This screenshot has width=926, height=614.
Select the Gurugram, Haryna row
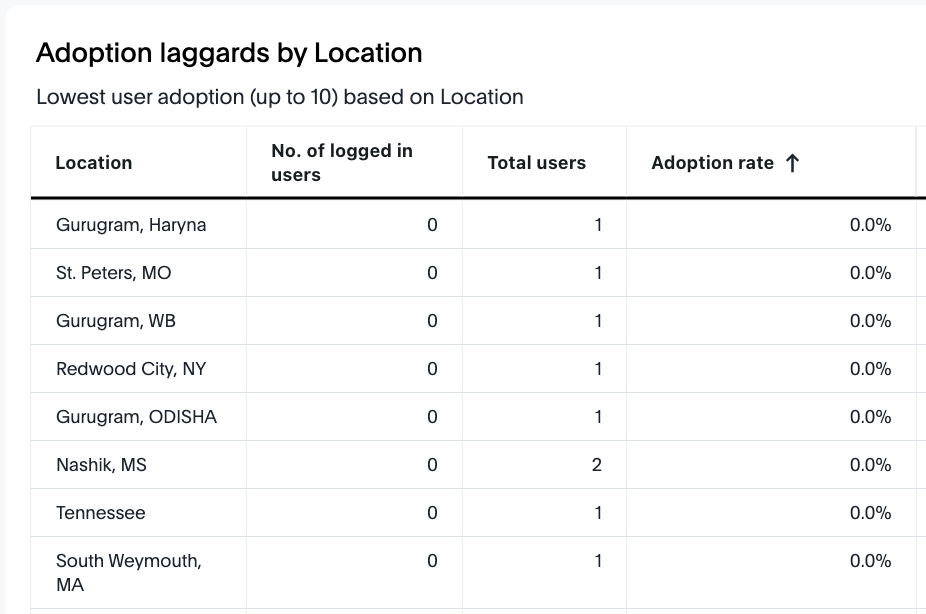(x=131, y=225)
